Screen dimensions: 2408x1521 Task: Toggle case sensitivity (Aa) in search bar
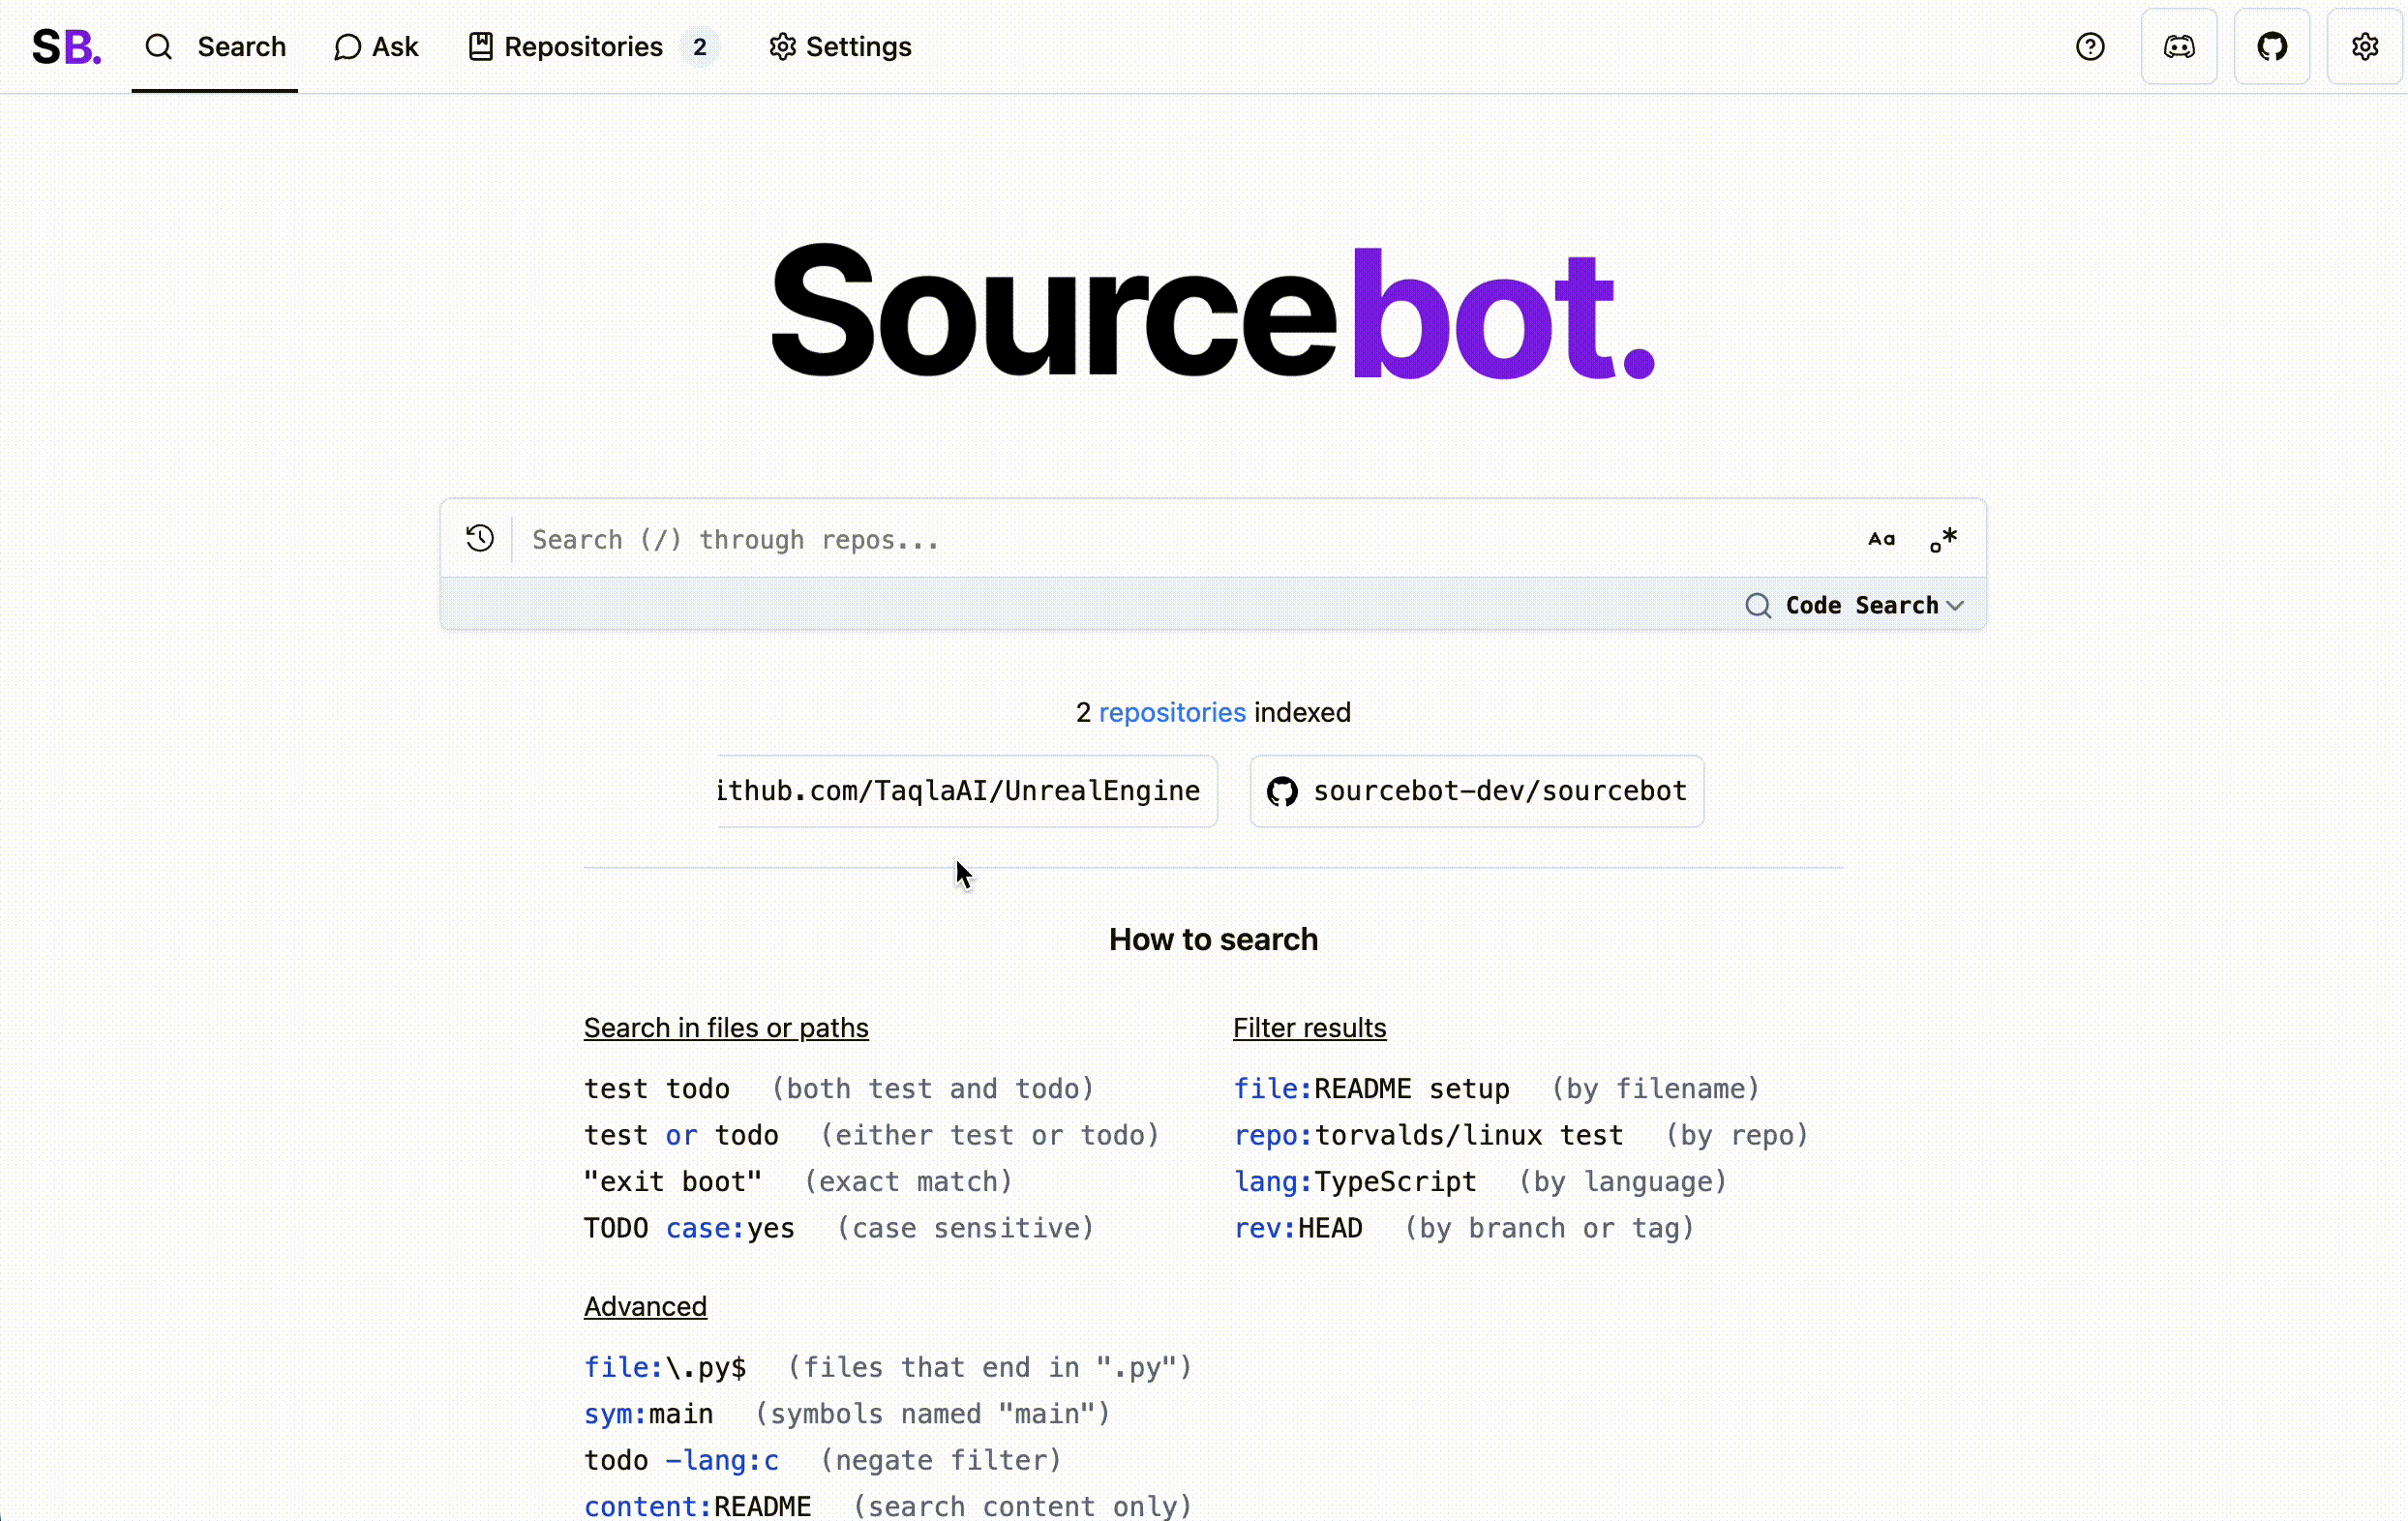pyautogui.click(x=1881, y=539)
